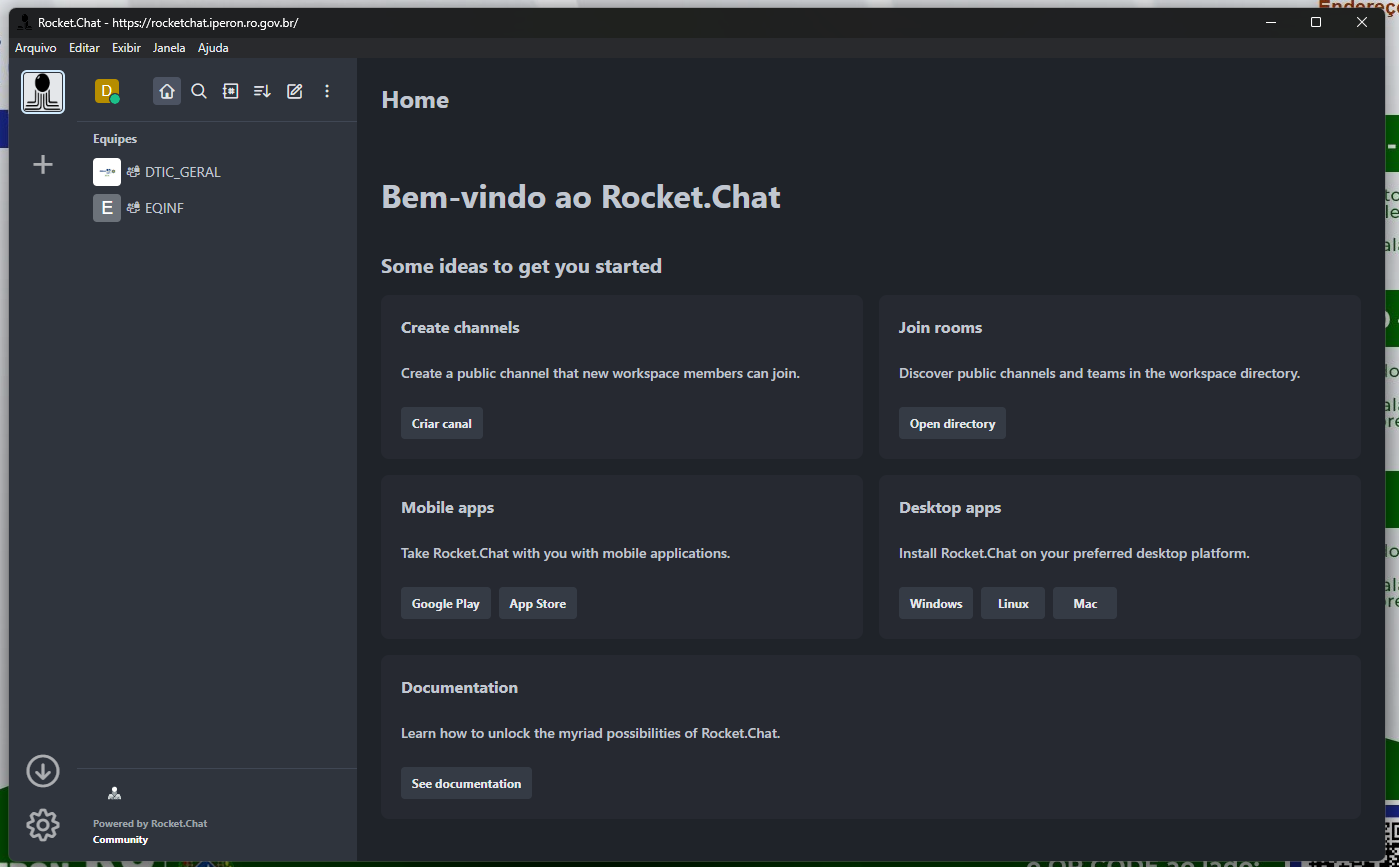This screenshot has height=867, width=1399.
Task: Open the downloads arrow icon
Action: [43, 771]
